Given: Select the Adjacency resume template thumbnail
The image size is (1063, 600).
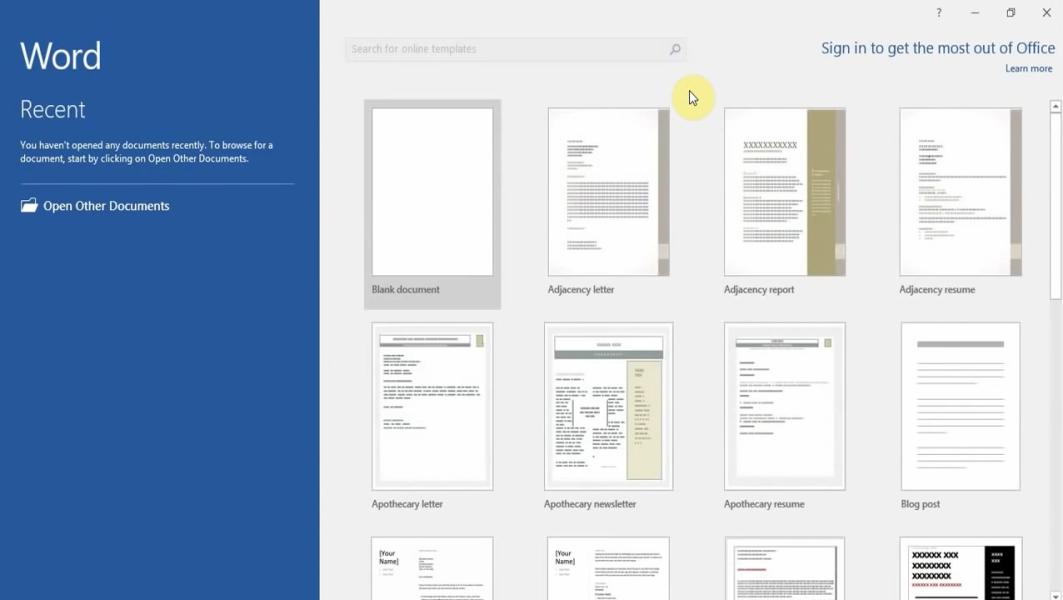Looking at the screenshot, I should coord(961,192).
